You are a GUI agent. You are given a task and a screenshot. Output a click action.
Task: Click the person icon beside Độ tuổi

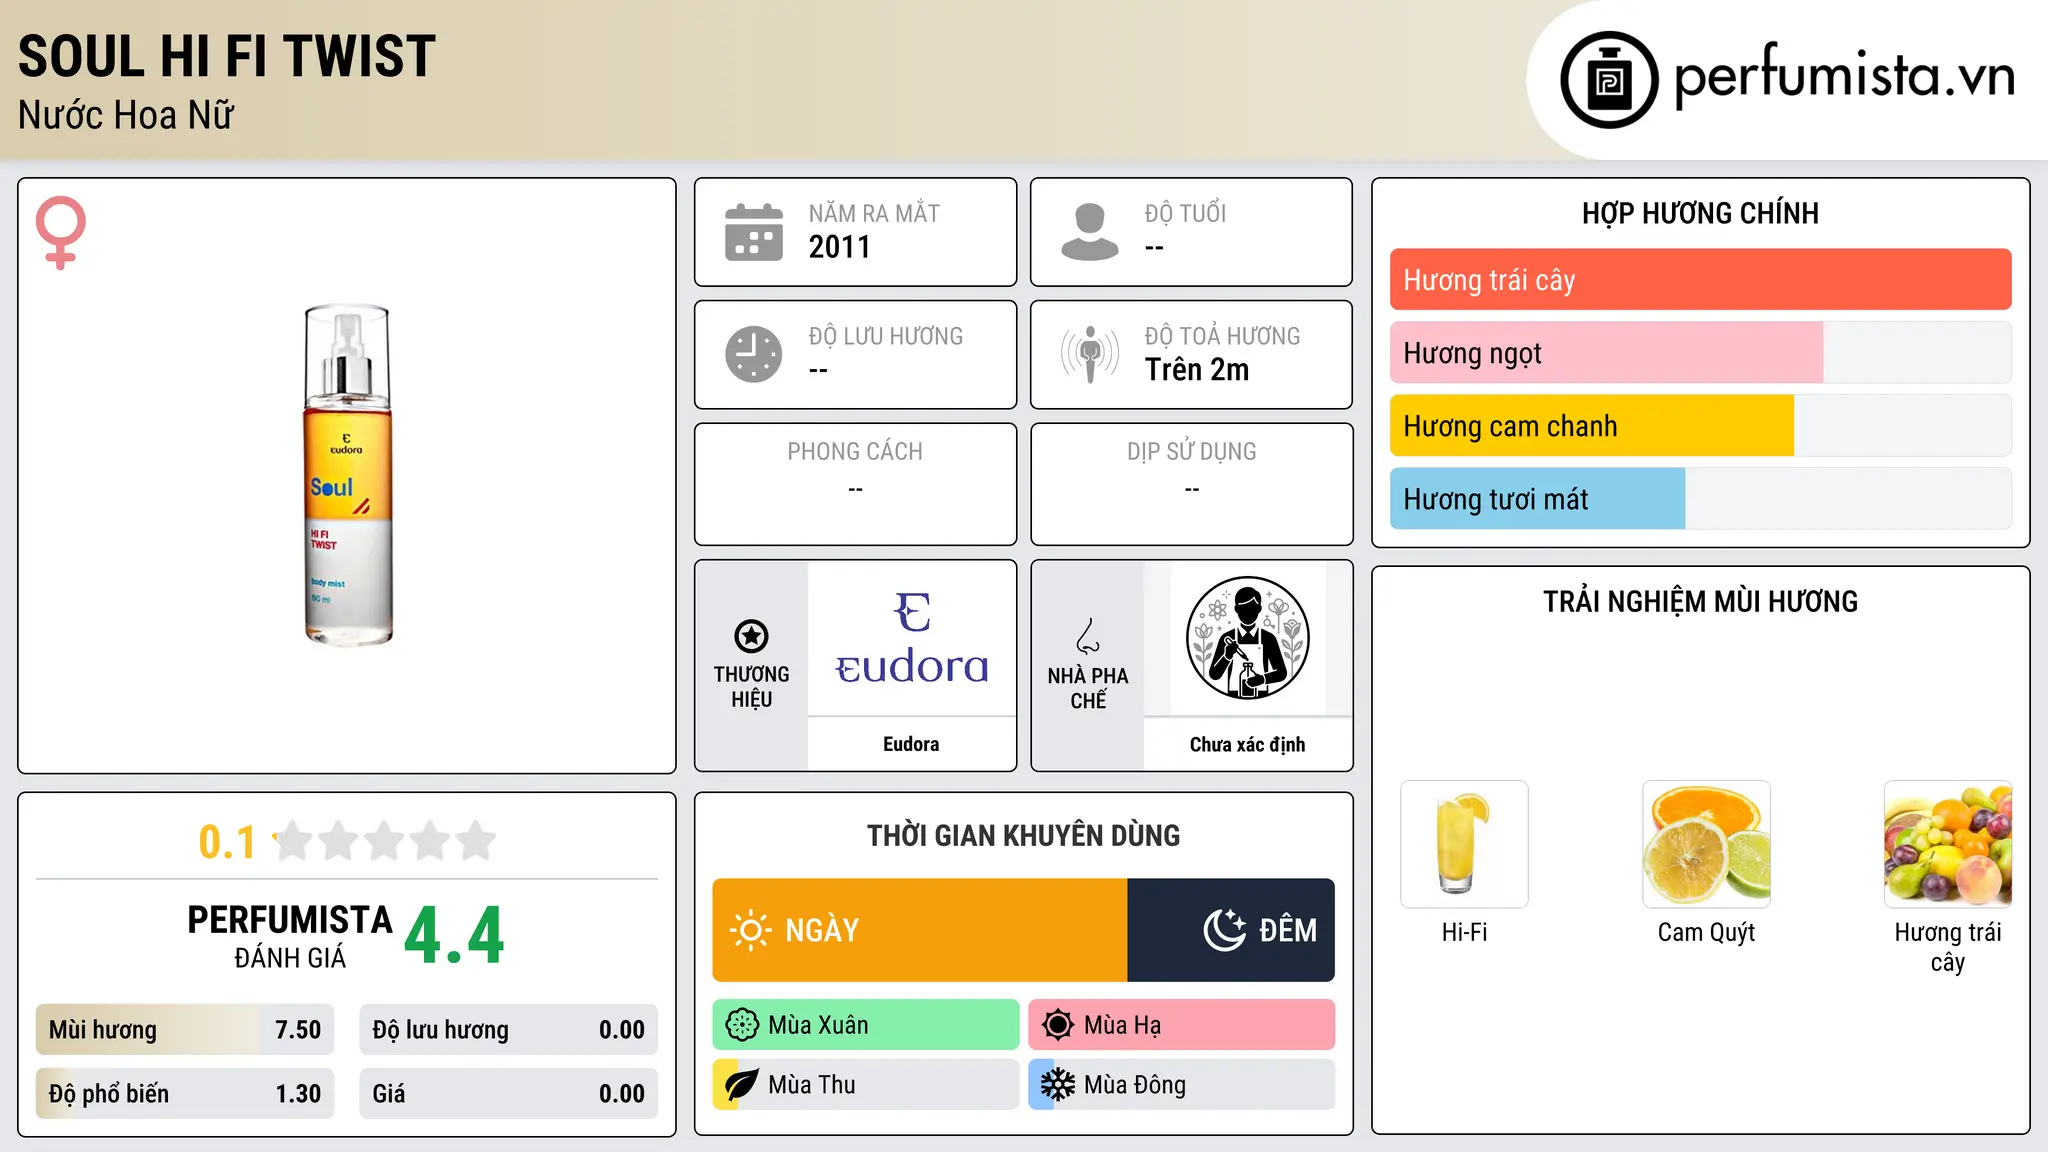(x=1089, y=232)
